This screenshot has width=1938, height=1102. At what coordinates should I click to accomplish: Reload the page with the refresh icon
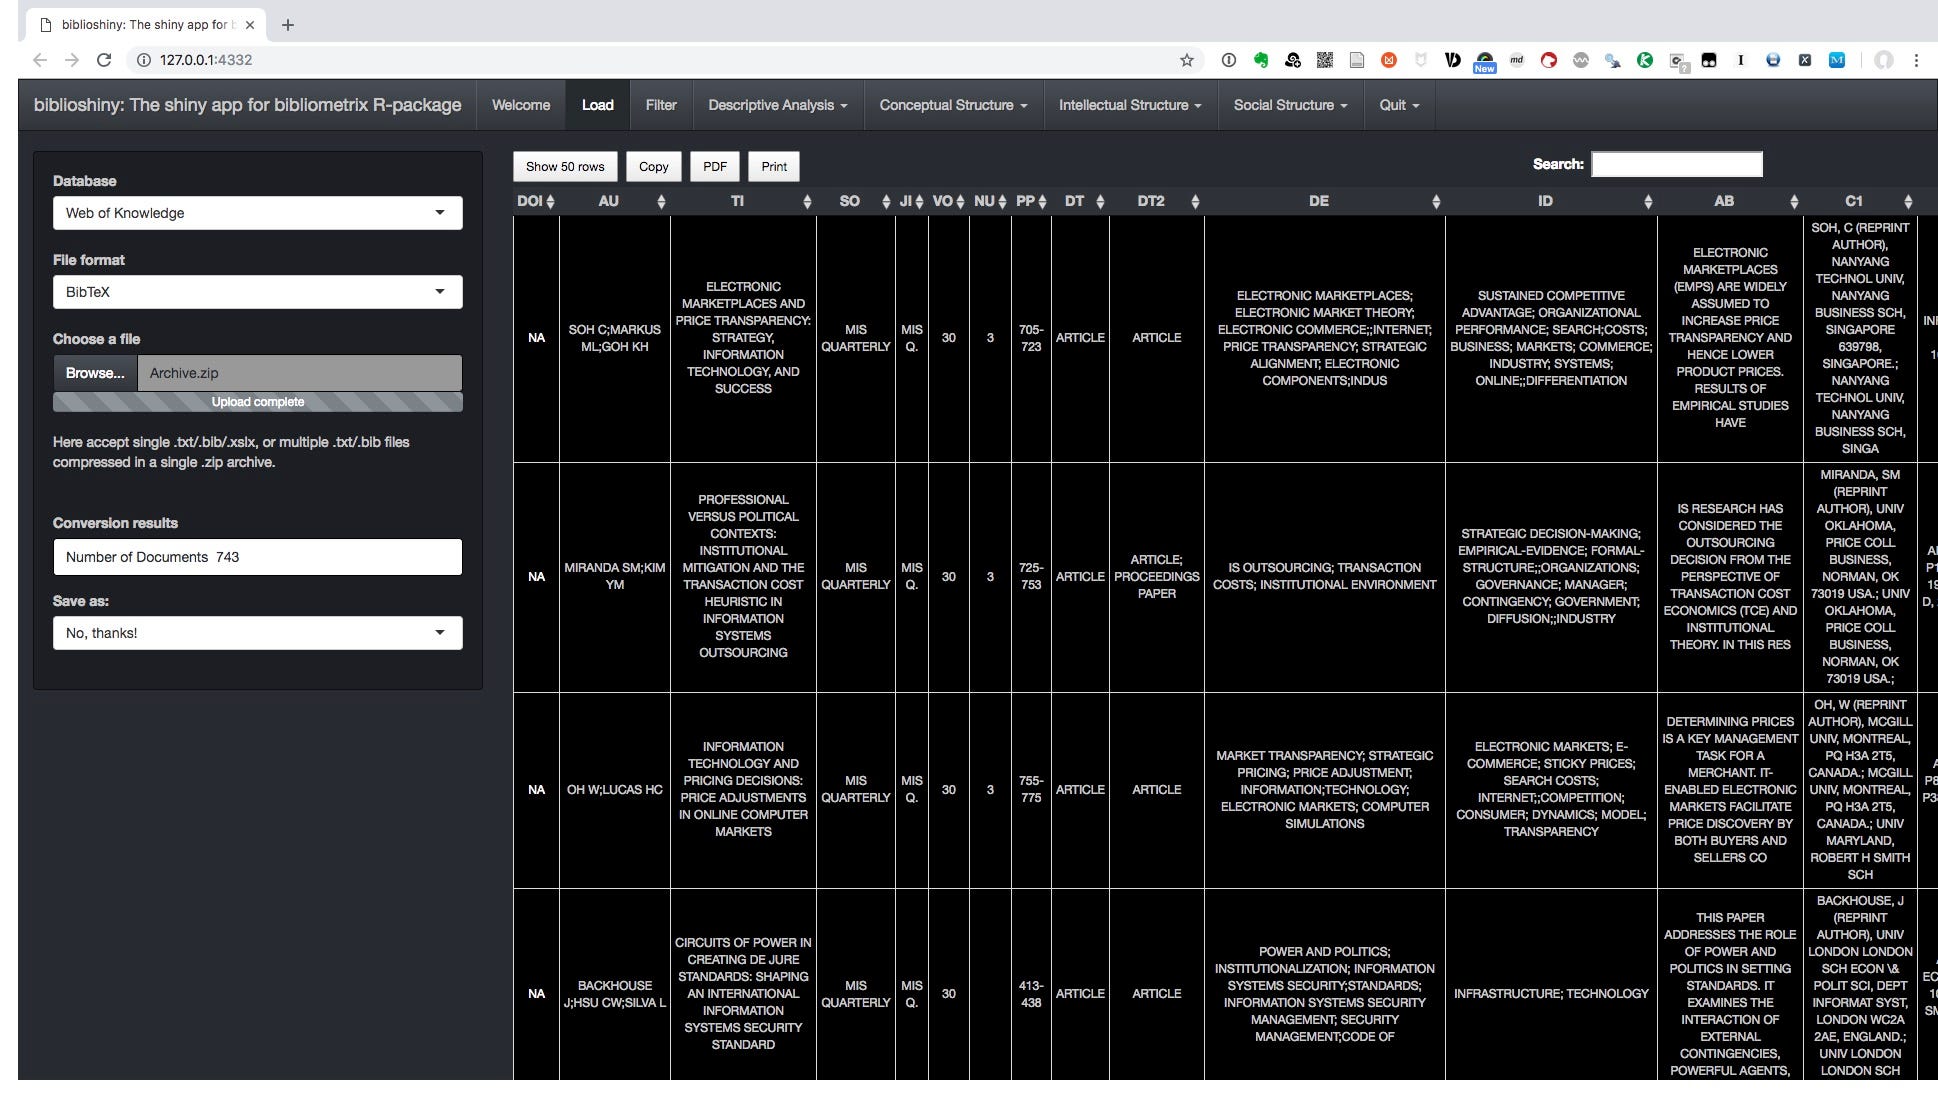click(x=104, y=60)
